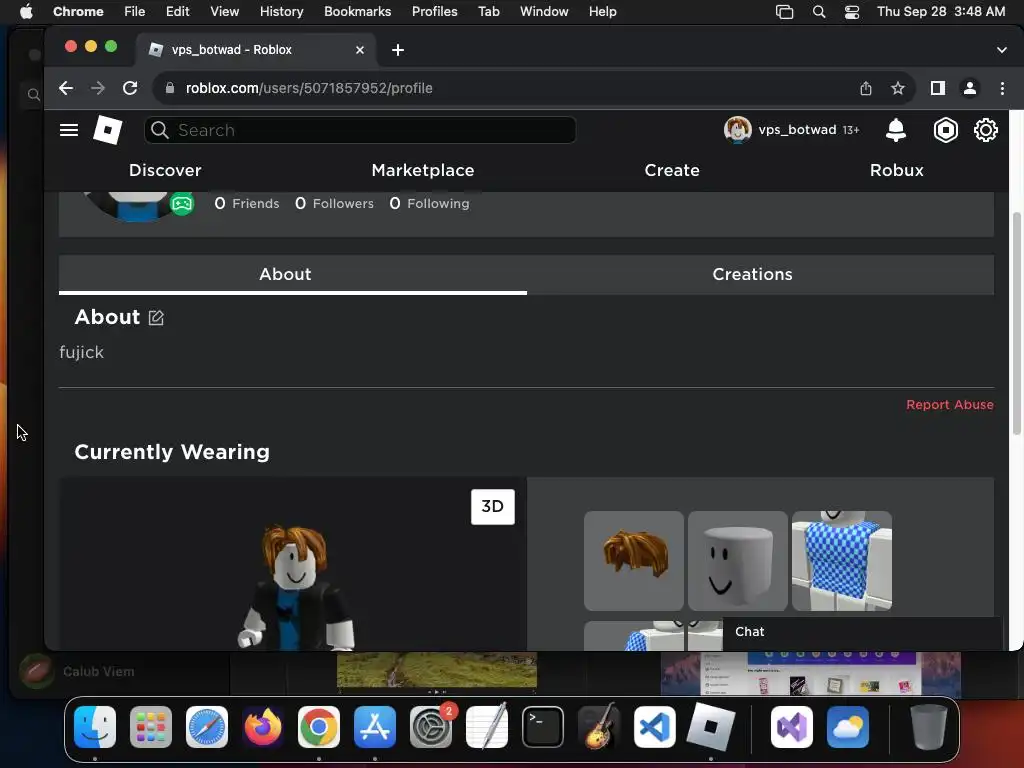This screenshot has height=768, width=1024.
Task: Open the notifications bell
Action: click(x=895, y=130)
